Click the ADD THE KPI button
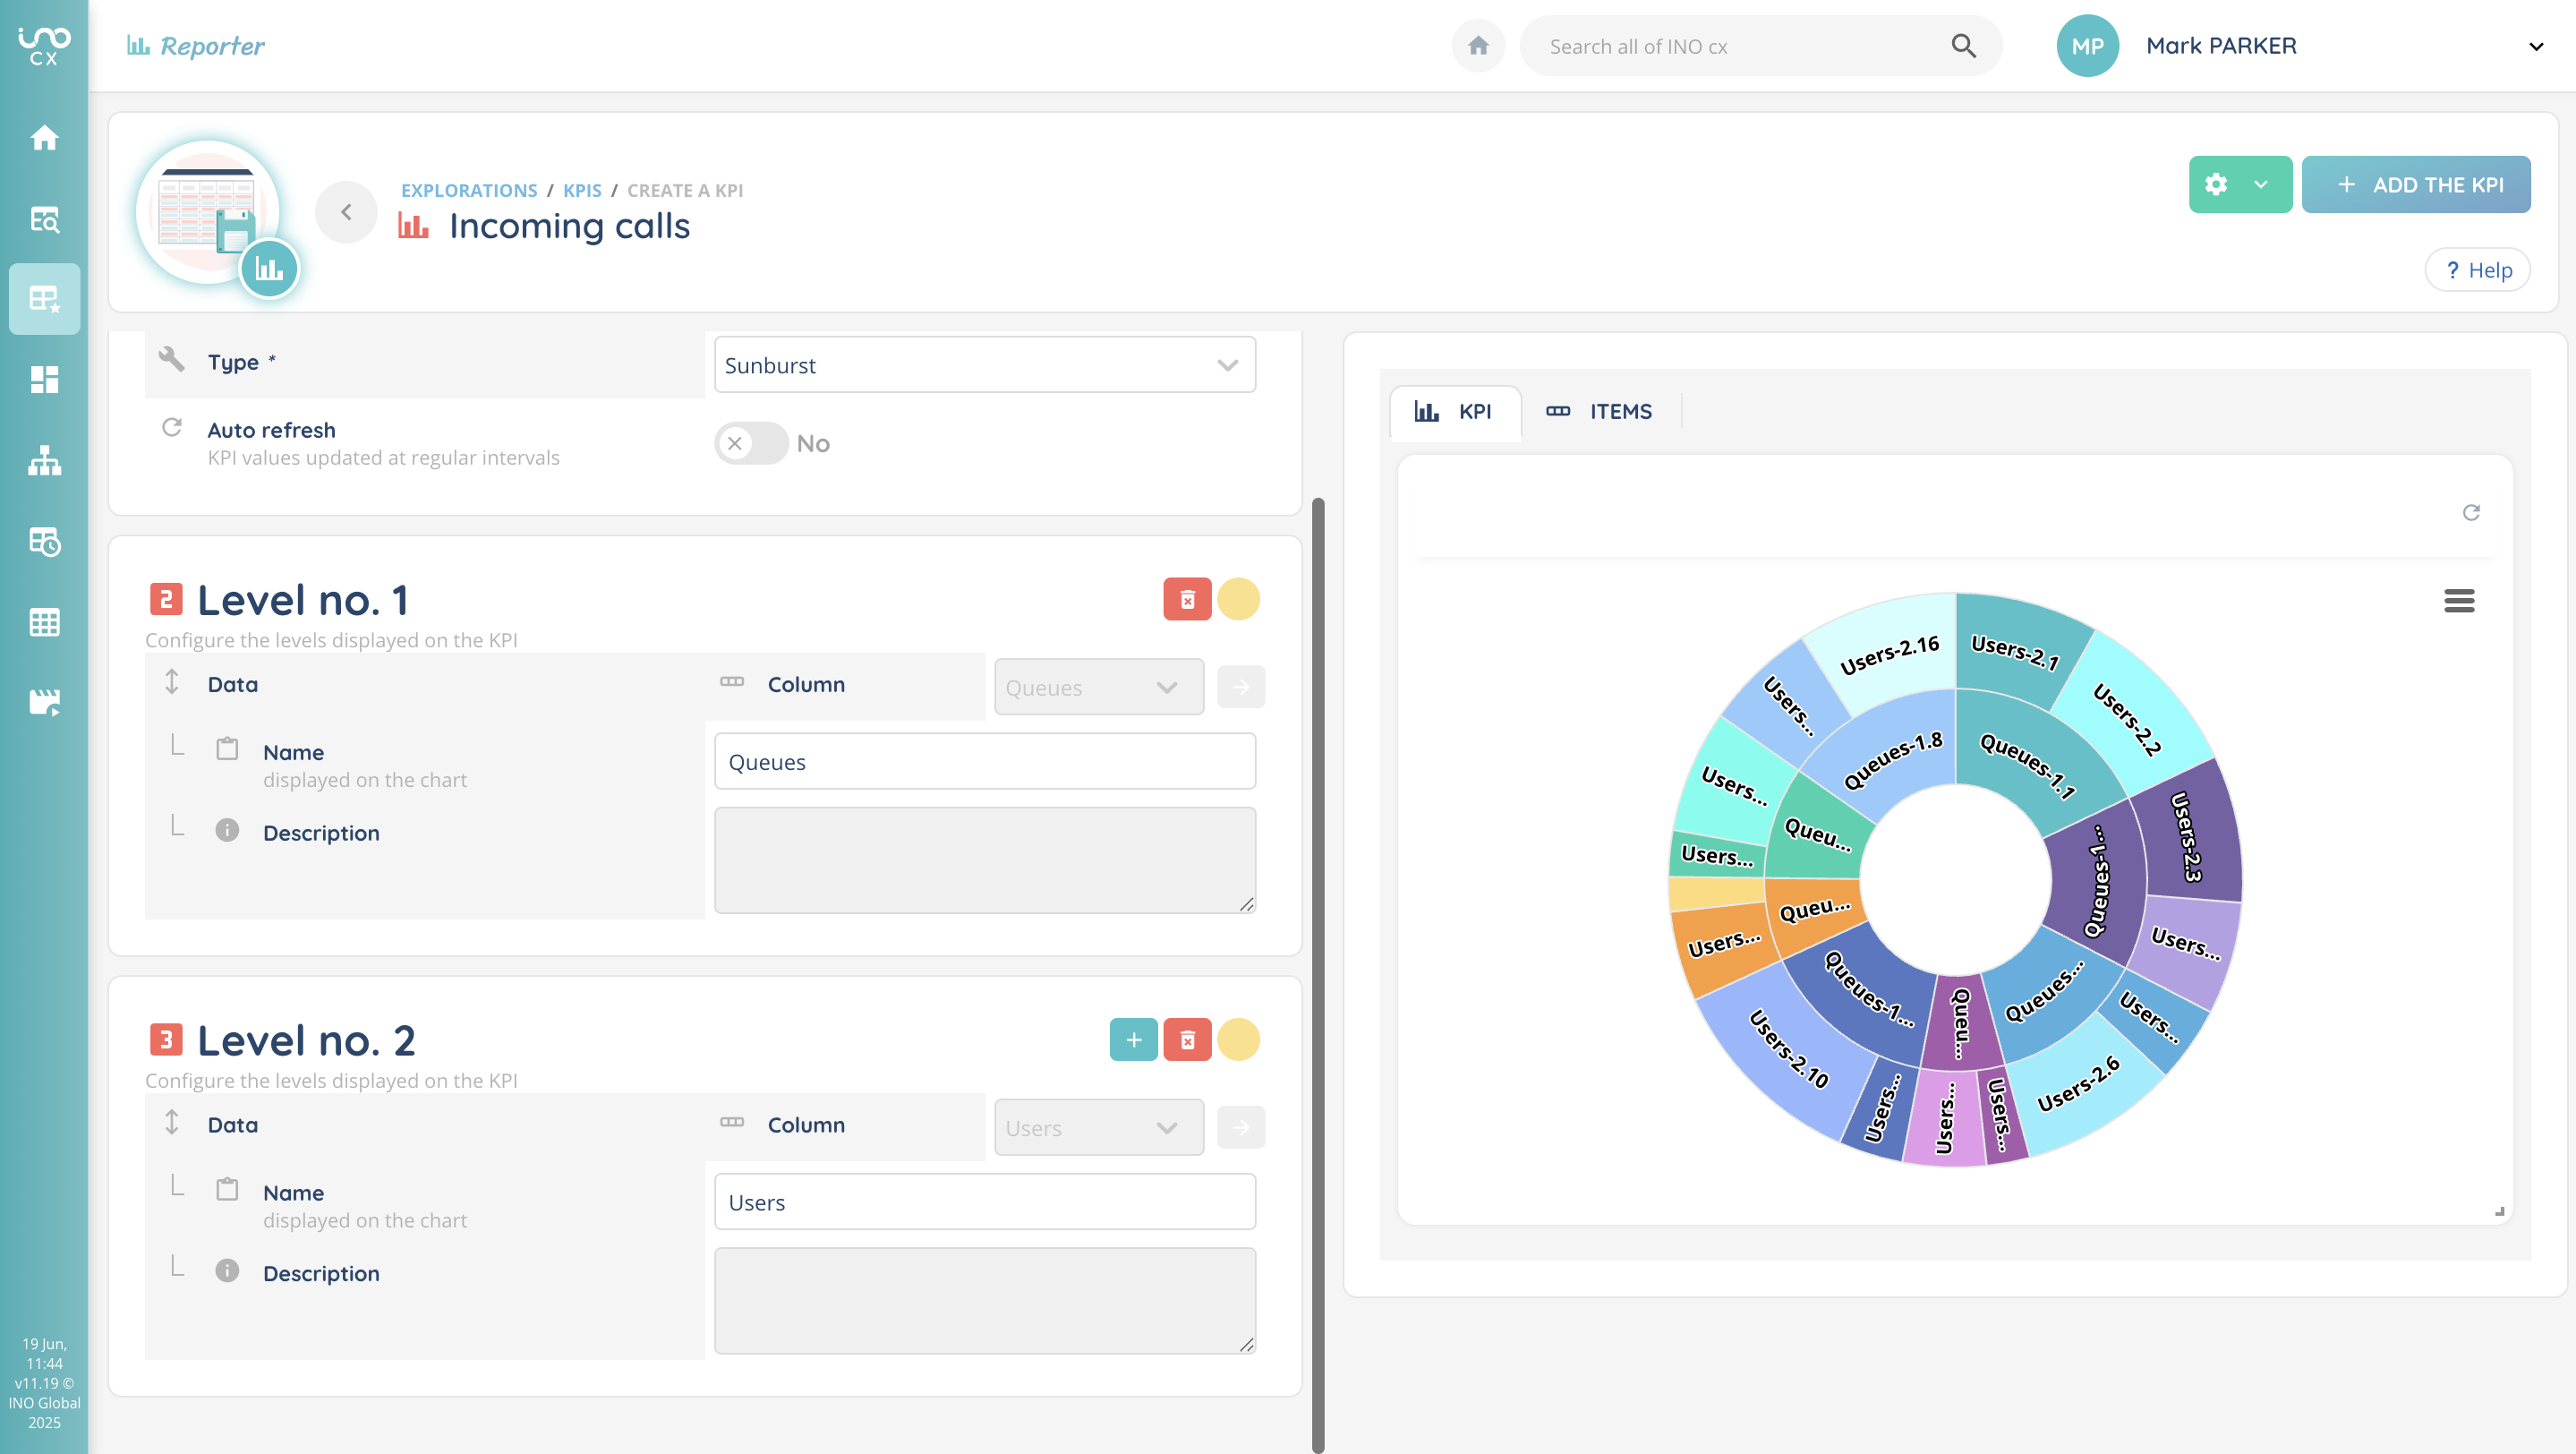The image size is (2576, 1454). (x=2415, y=184)
